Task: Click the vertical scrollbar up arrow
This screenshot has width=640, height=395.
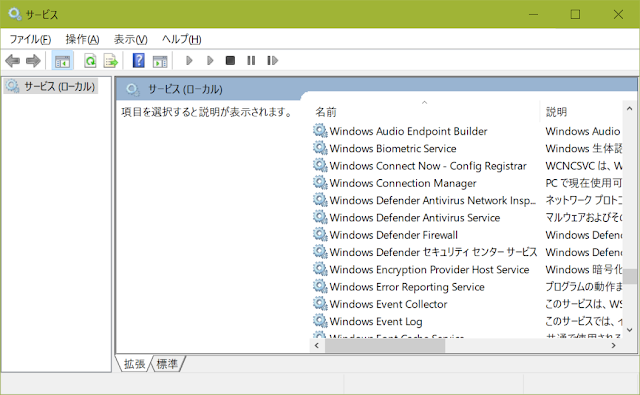Action: point(629,109)
